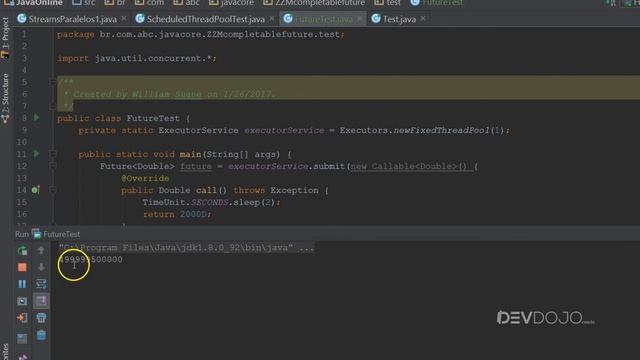Open ScheduledThreadPoolTest.java tab
The height and width of the screenshot is (360, 640).
(x=205, y=19)
